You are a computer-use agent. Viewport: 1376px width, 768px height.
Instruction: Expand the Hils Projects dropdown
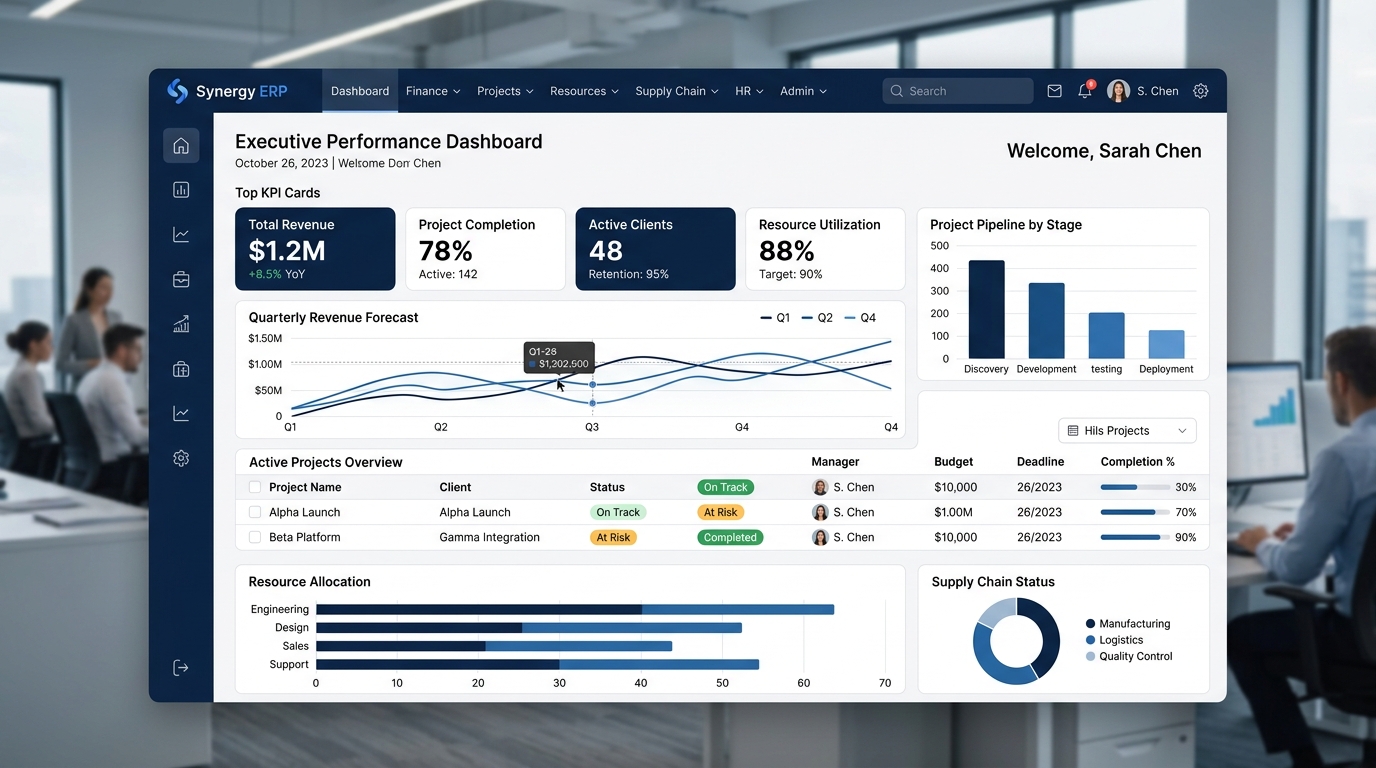1127,431
